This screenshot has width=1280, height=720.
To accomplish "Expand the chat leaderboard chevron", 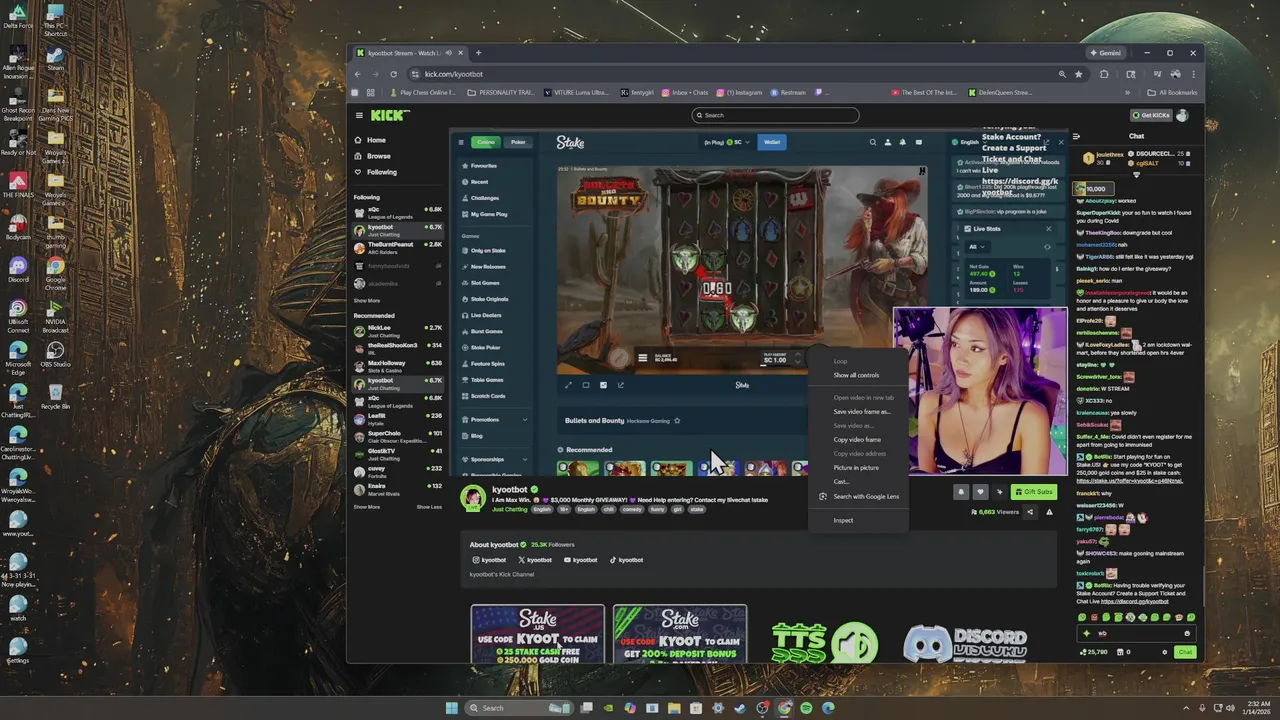I will pos(1136,175).
